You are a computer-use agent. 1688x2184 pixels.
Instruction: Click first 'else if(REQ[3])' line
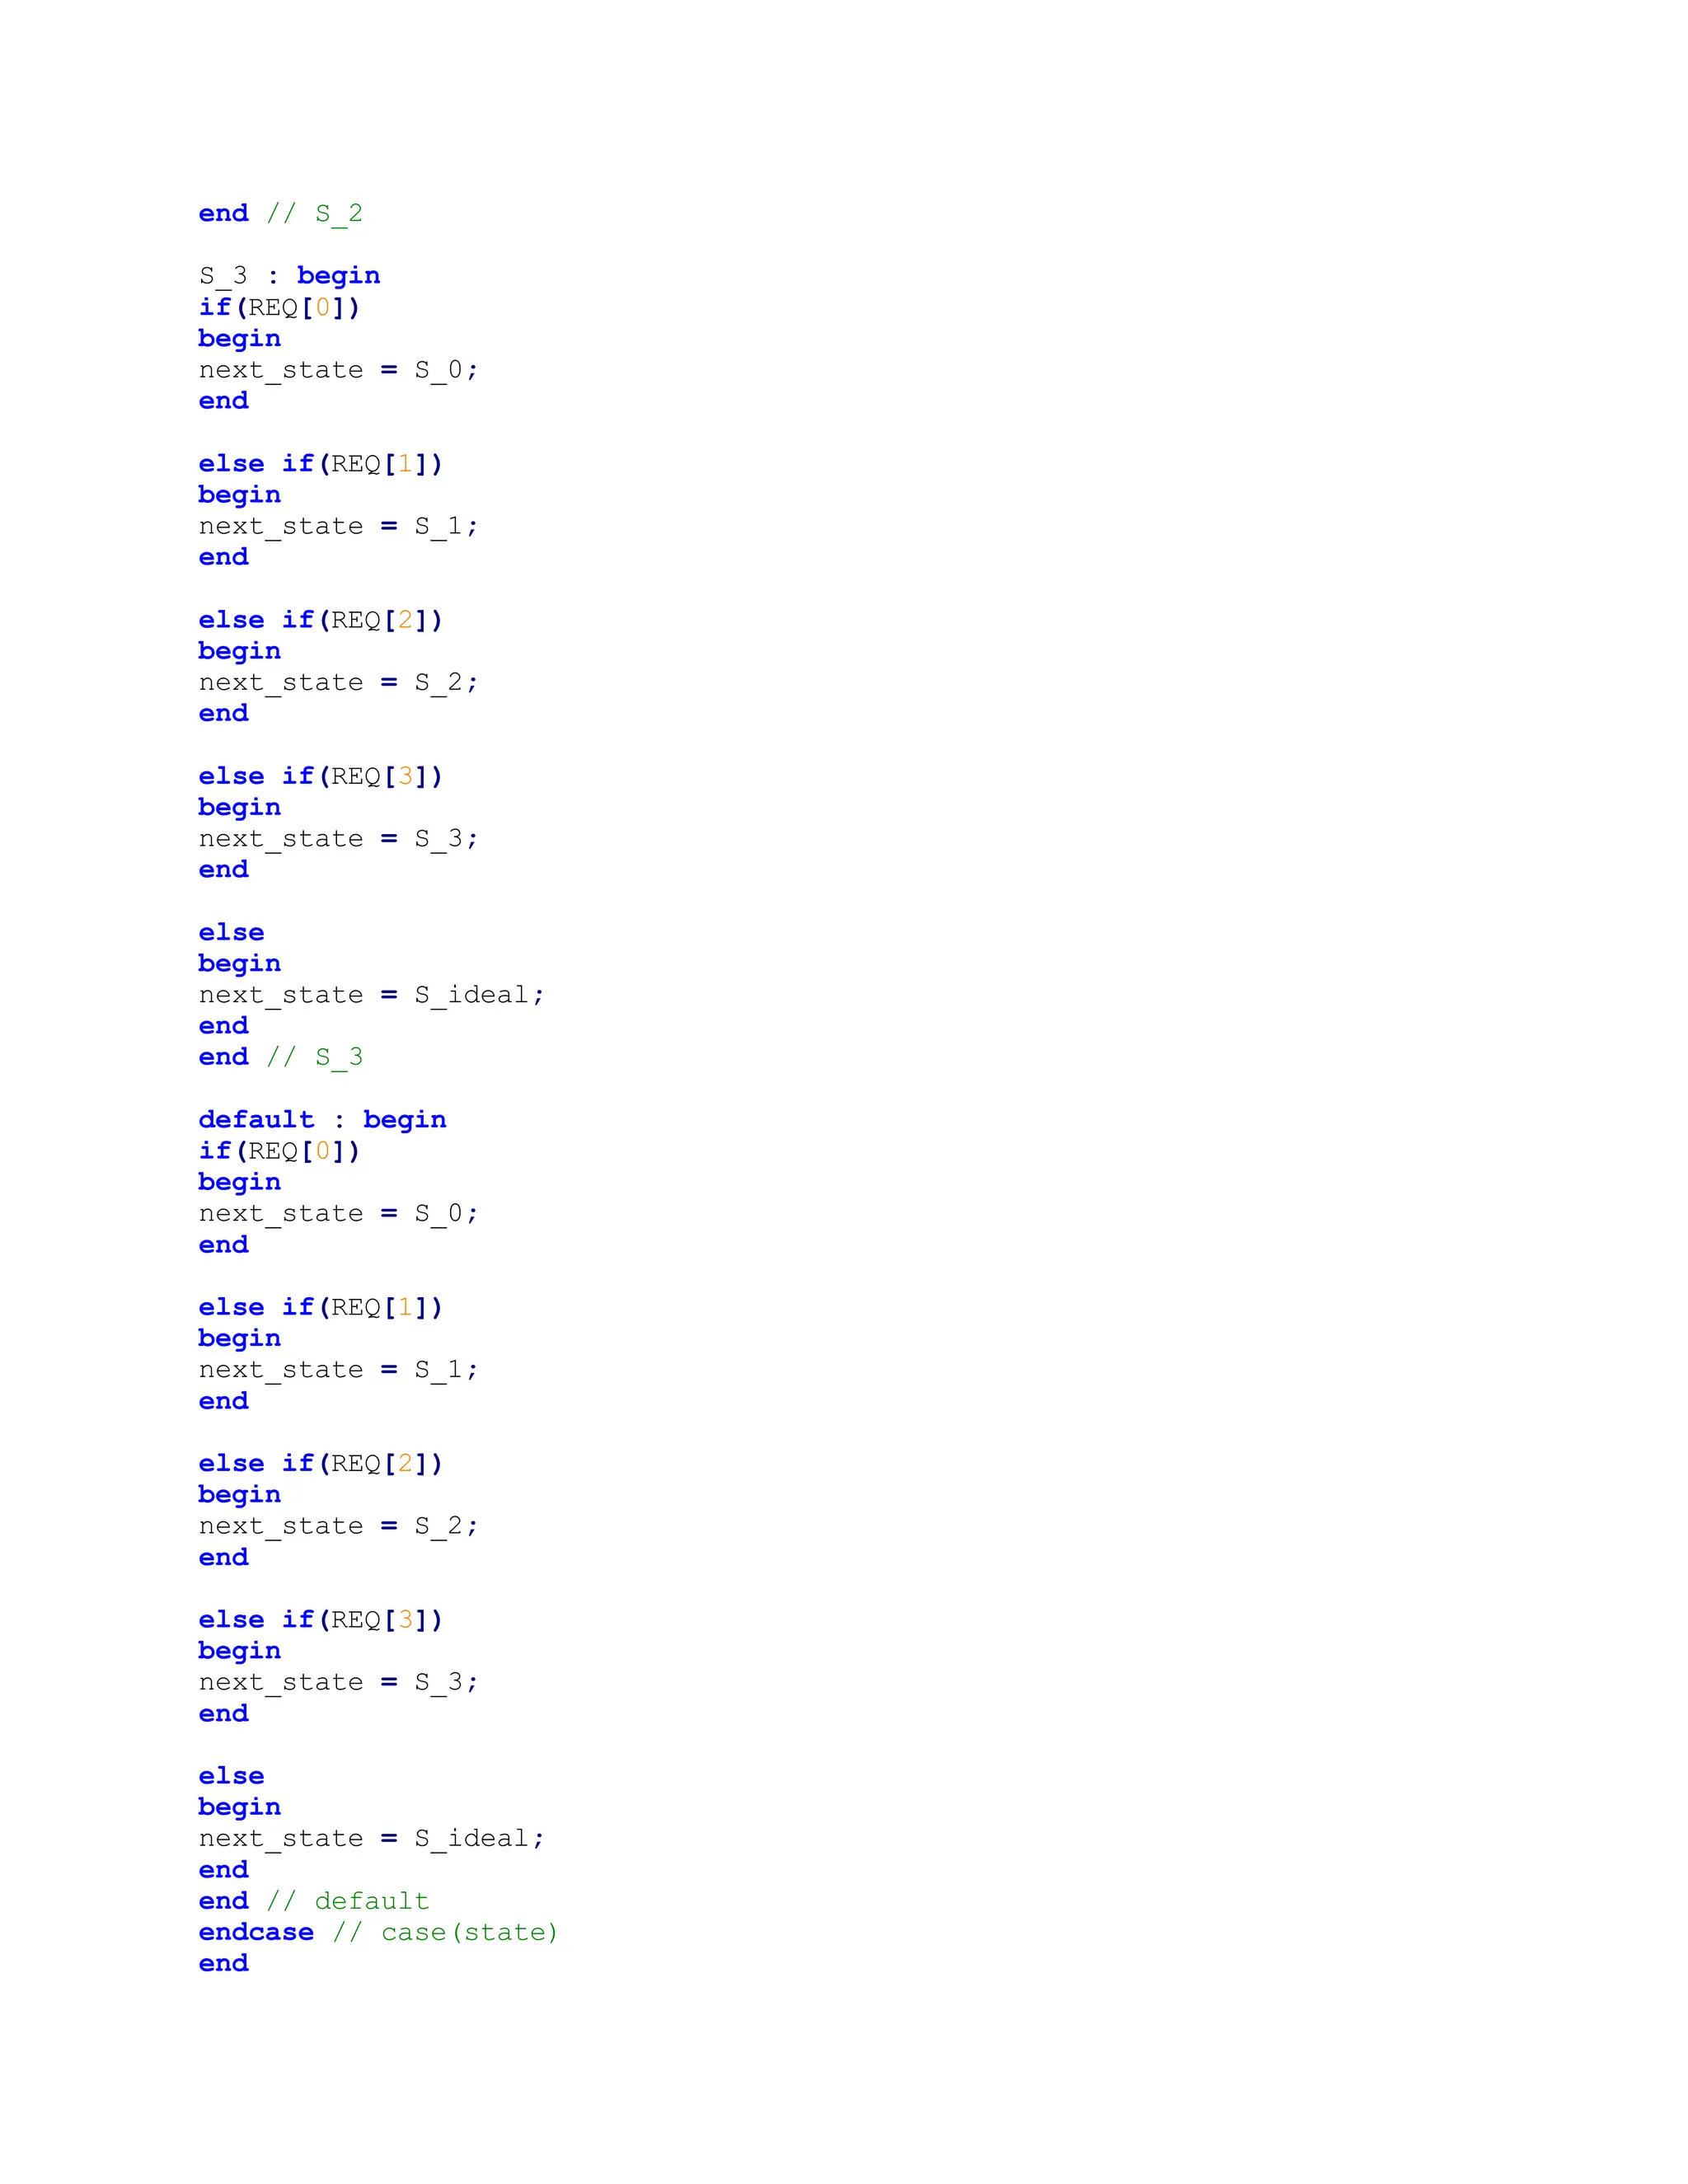tap(320, 776)
